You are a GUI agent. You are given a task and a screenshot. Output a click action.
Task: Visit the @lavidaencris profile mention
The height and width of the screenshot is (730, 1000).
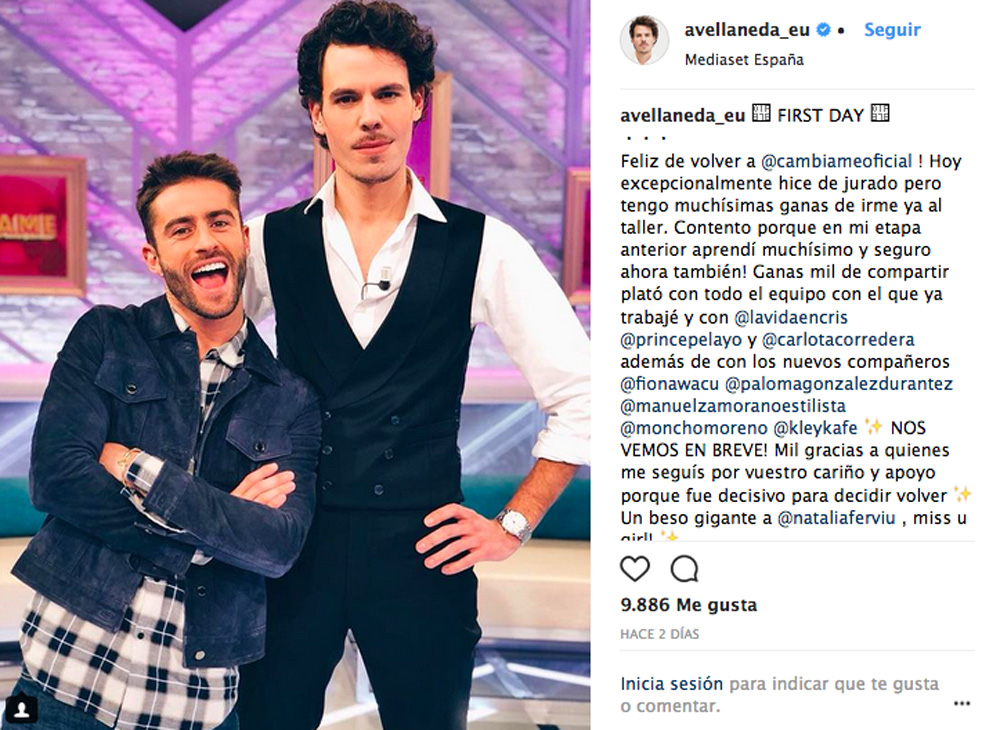(791, 318)
